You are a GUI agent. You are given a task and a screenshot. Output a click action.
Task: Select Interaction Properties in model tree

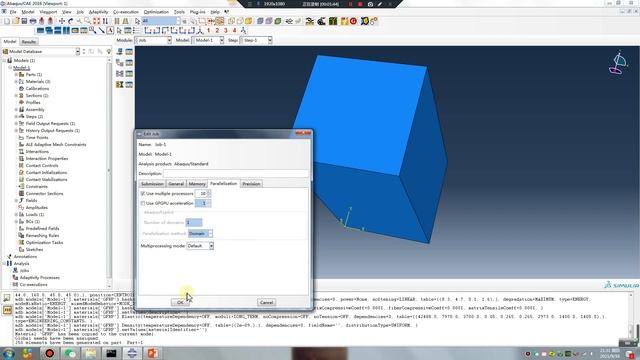[47, 158]
